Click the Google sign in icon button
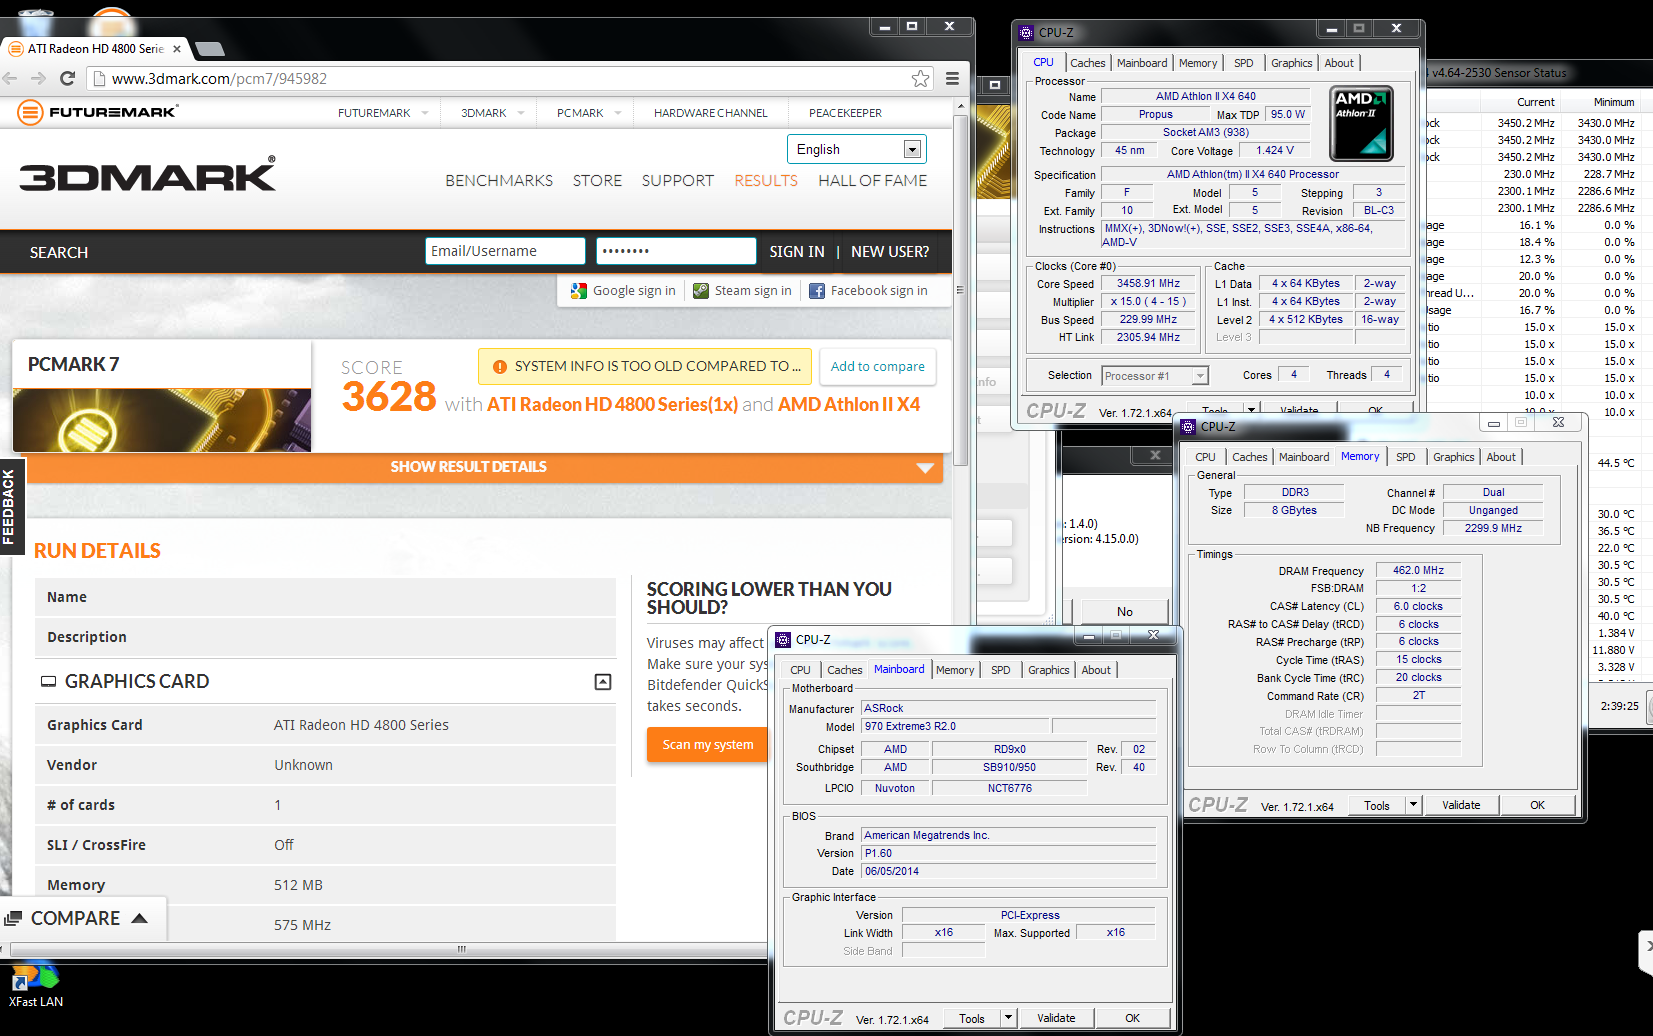Screen dimensions: 1653x1036 pyautogui.click(x=623, y=291)
